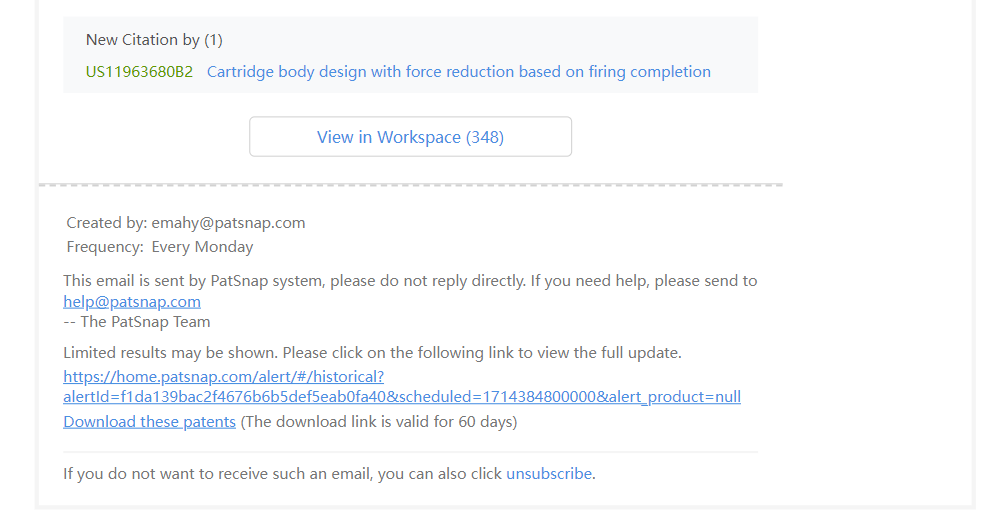Screen dimensions: 993x519
Task: Click the dashed separator below View in Workspace
Action: coord(410,185)
